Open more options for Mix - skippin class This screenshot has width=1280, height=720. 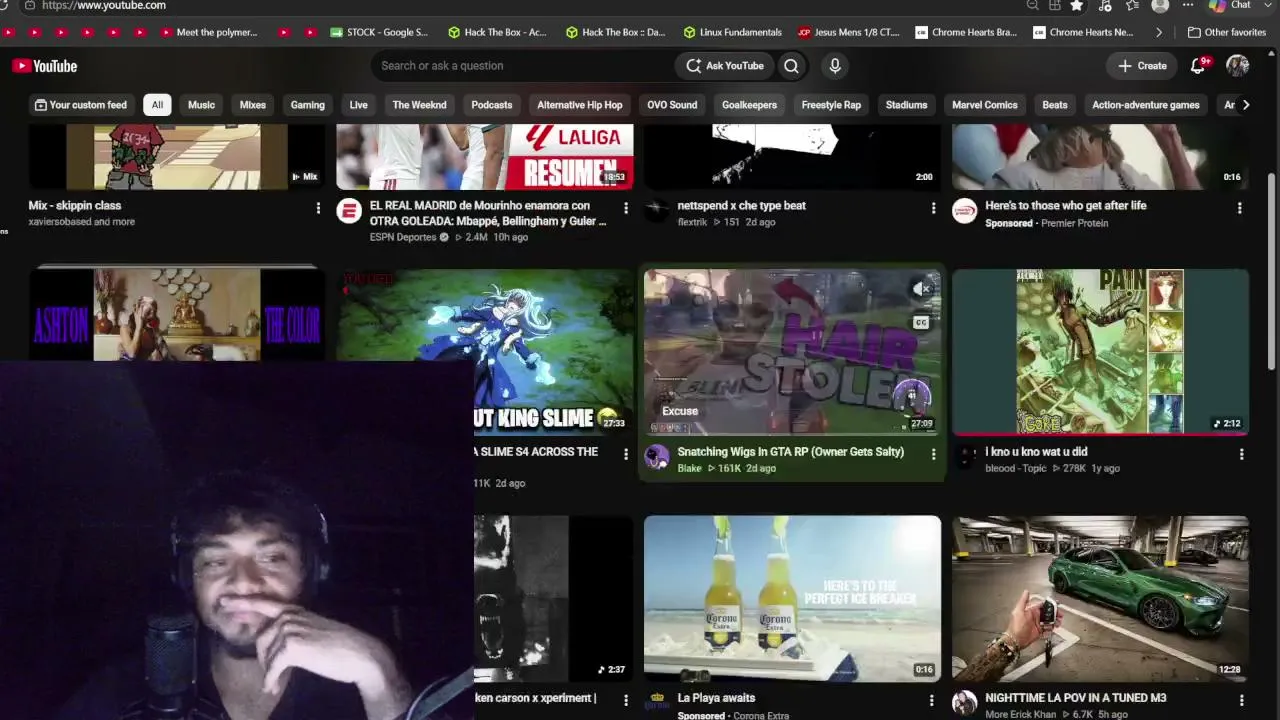[318, 208]
